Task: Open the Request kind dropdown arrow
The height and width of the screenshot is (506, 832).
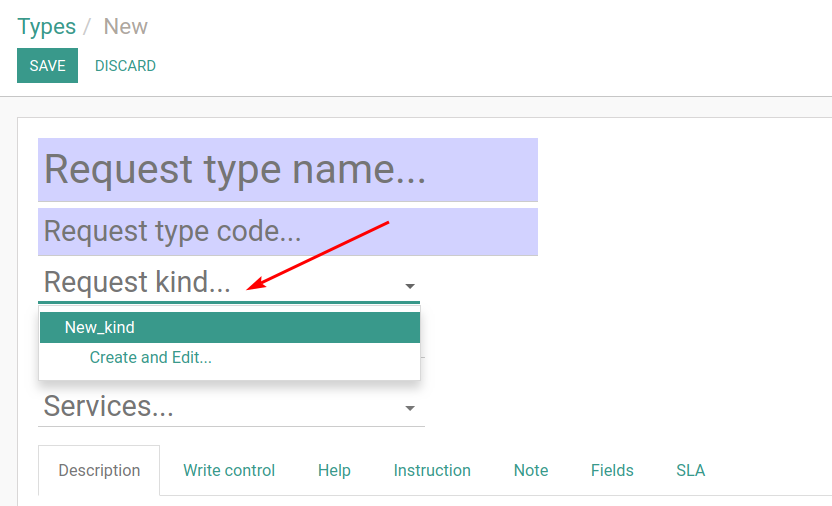Action: [410, 286]
